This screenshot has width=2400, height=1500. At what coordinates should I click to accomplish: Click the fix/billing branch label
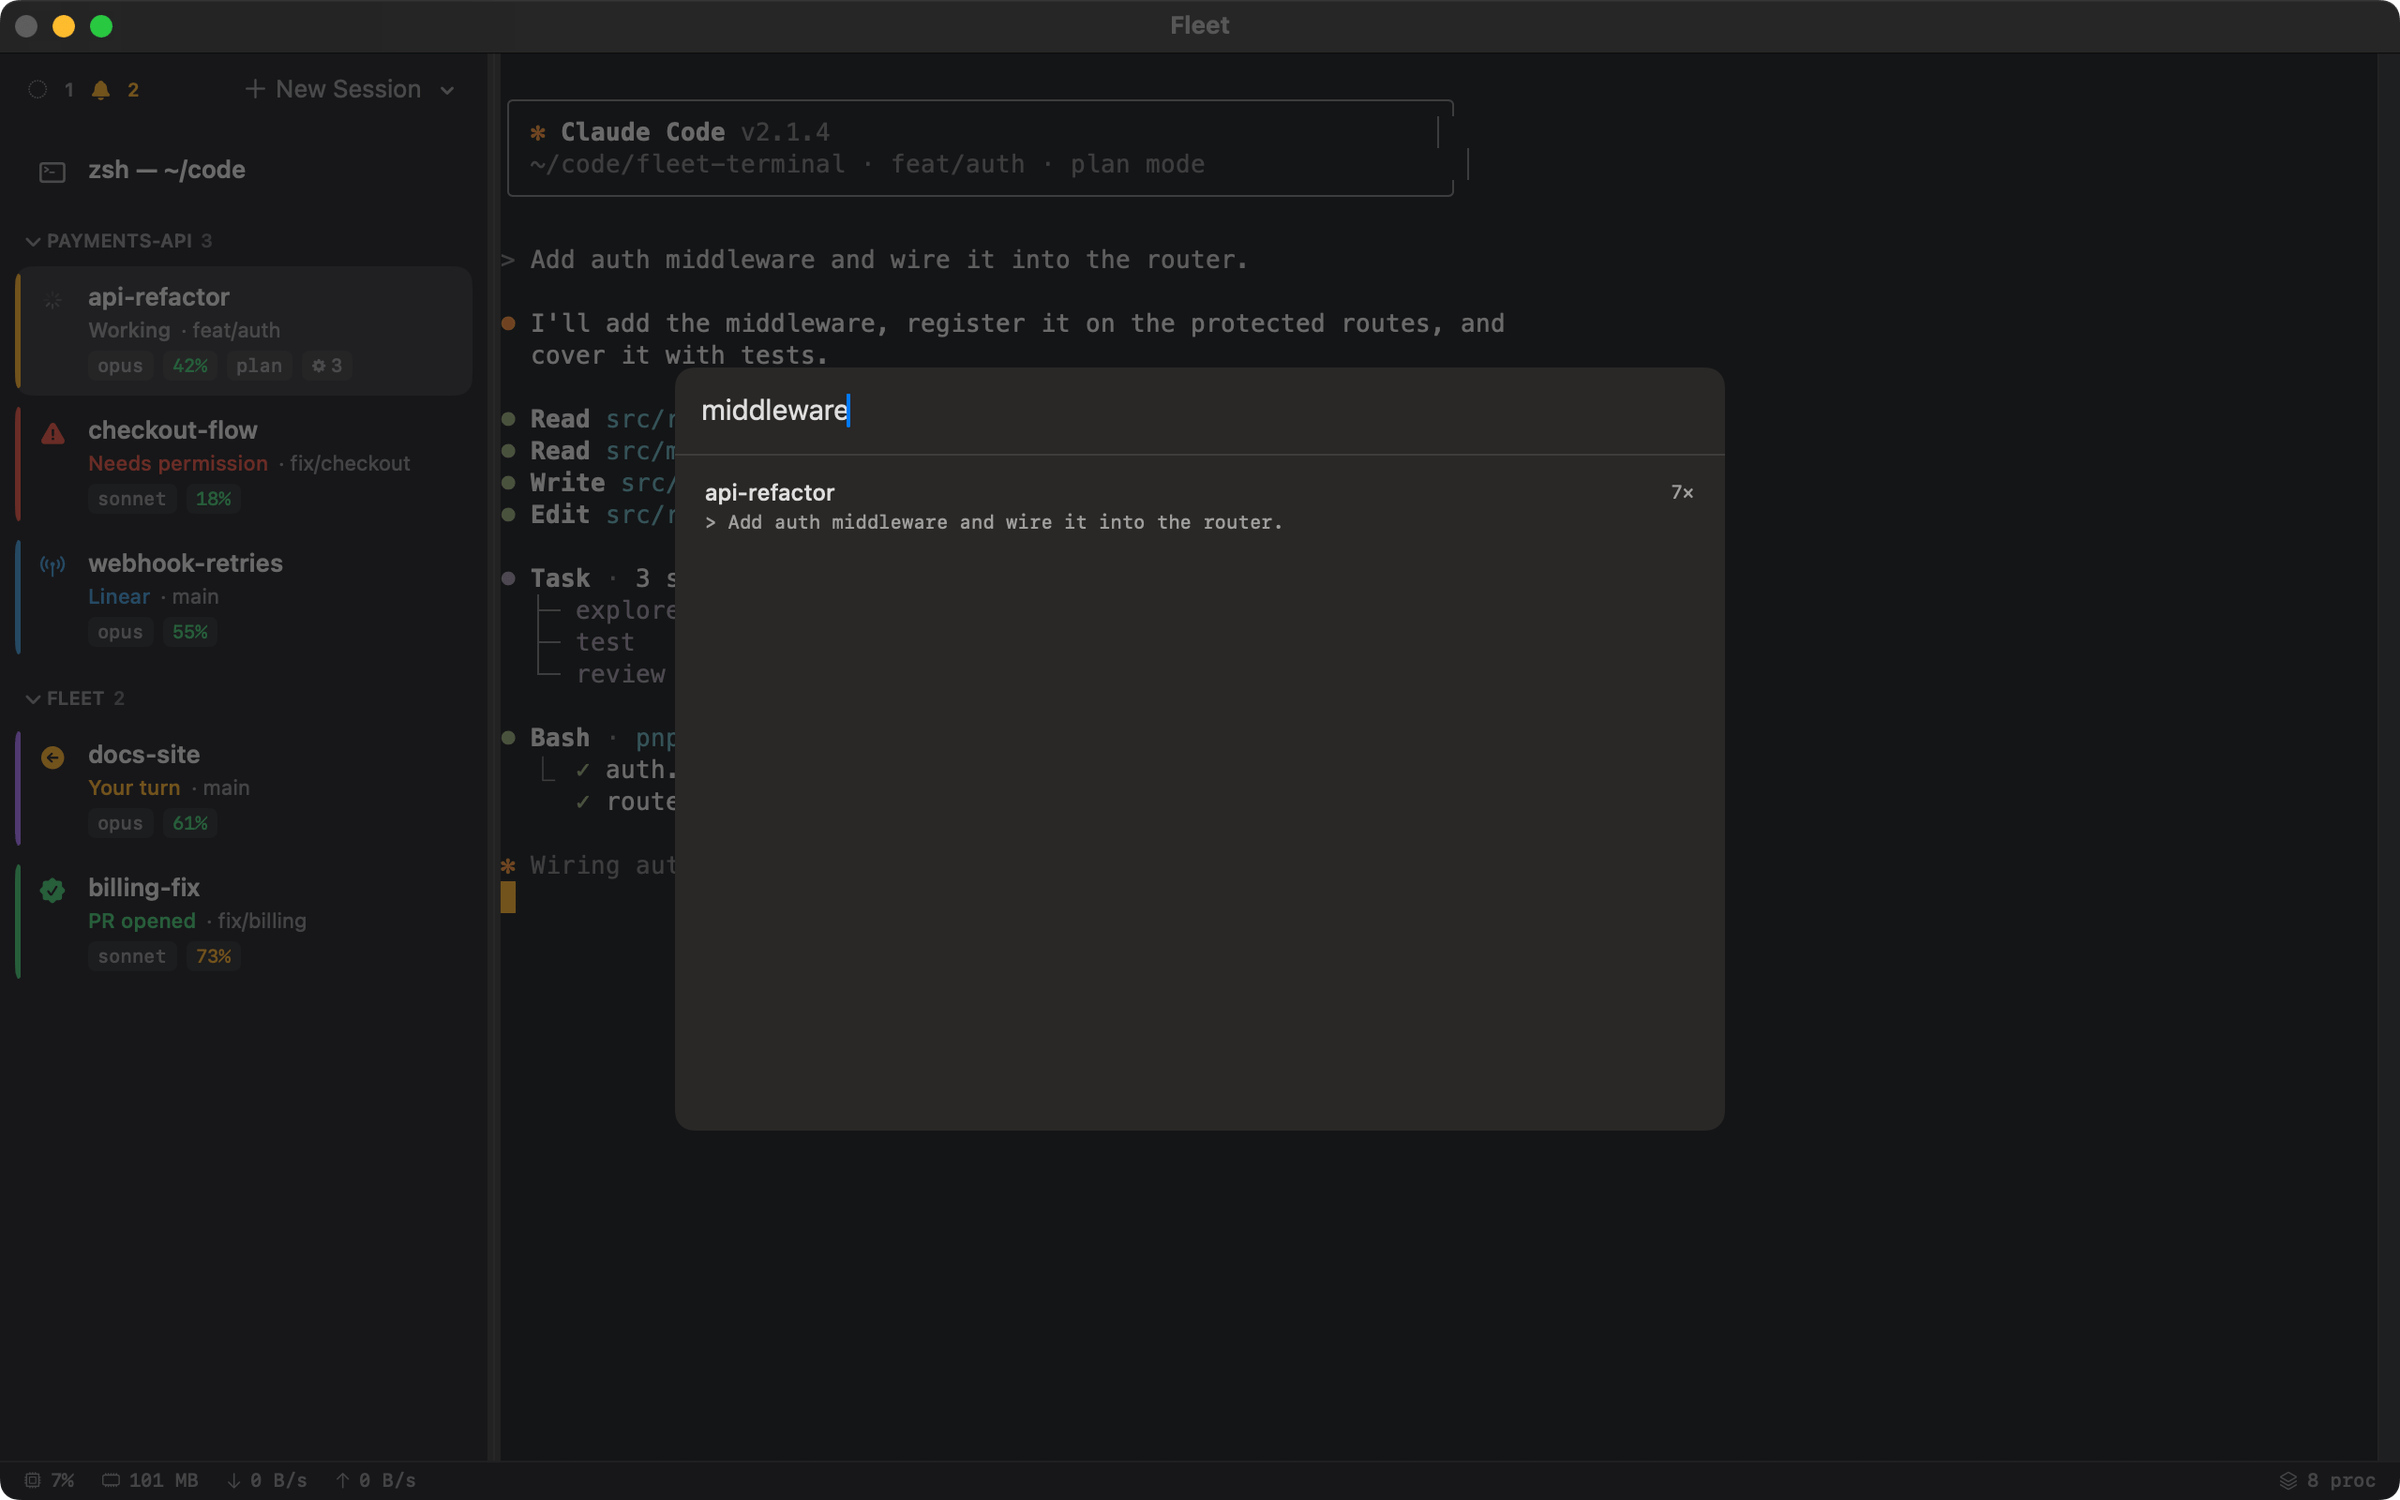click(262, 921)
